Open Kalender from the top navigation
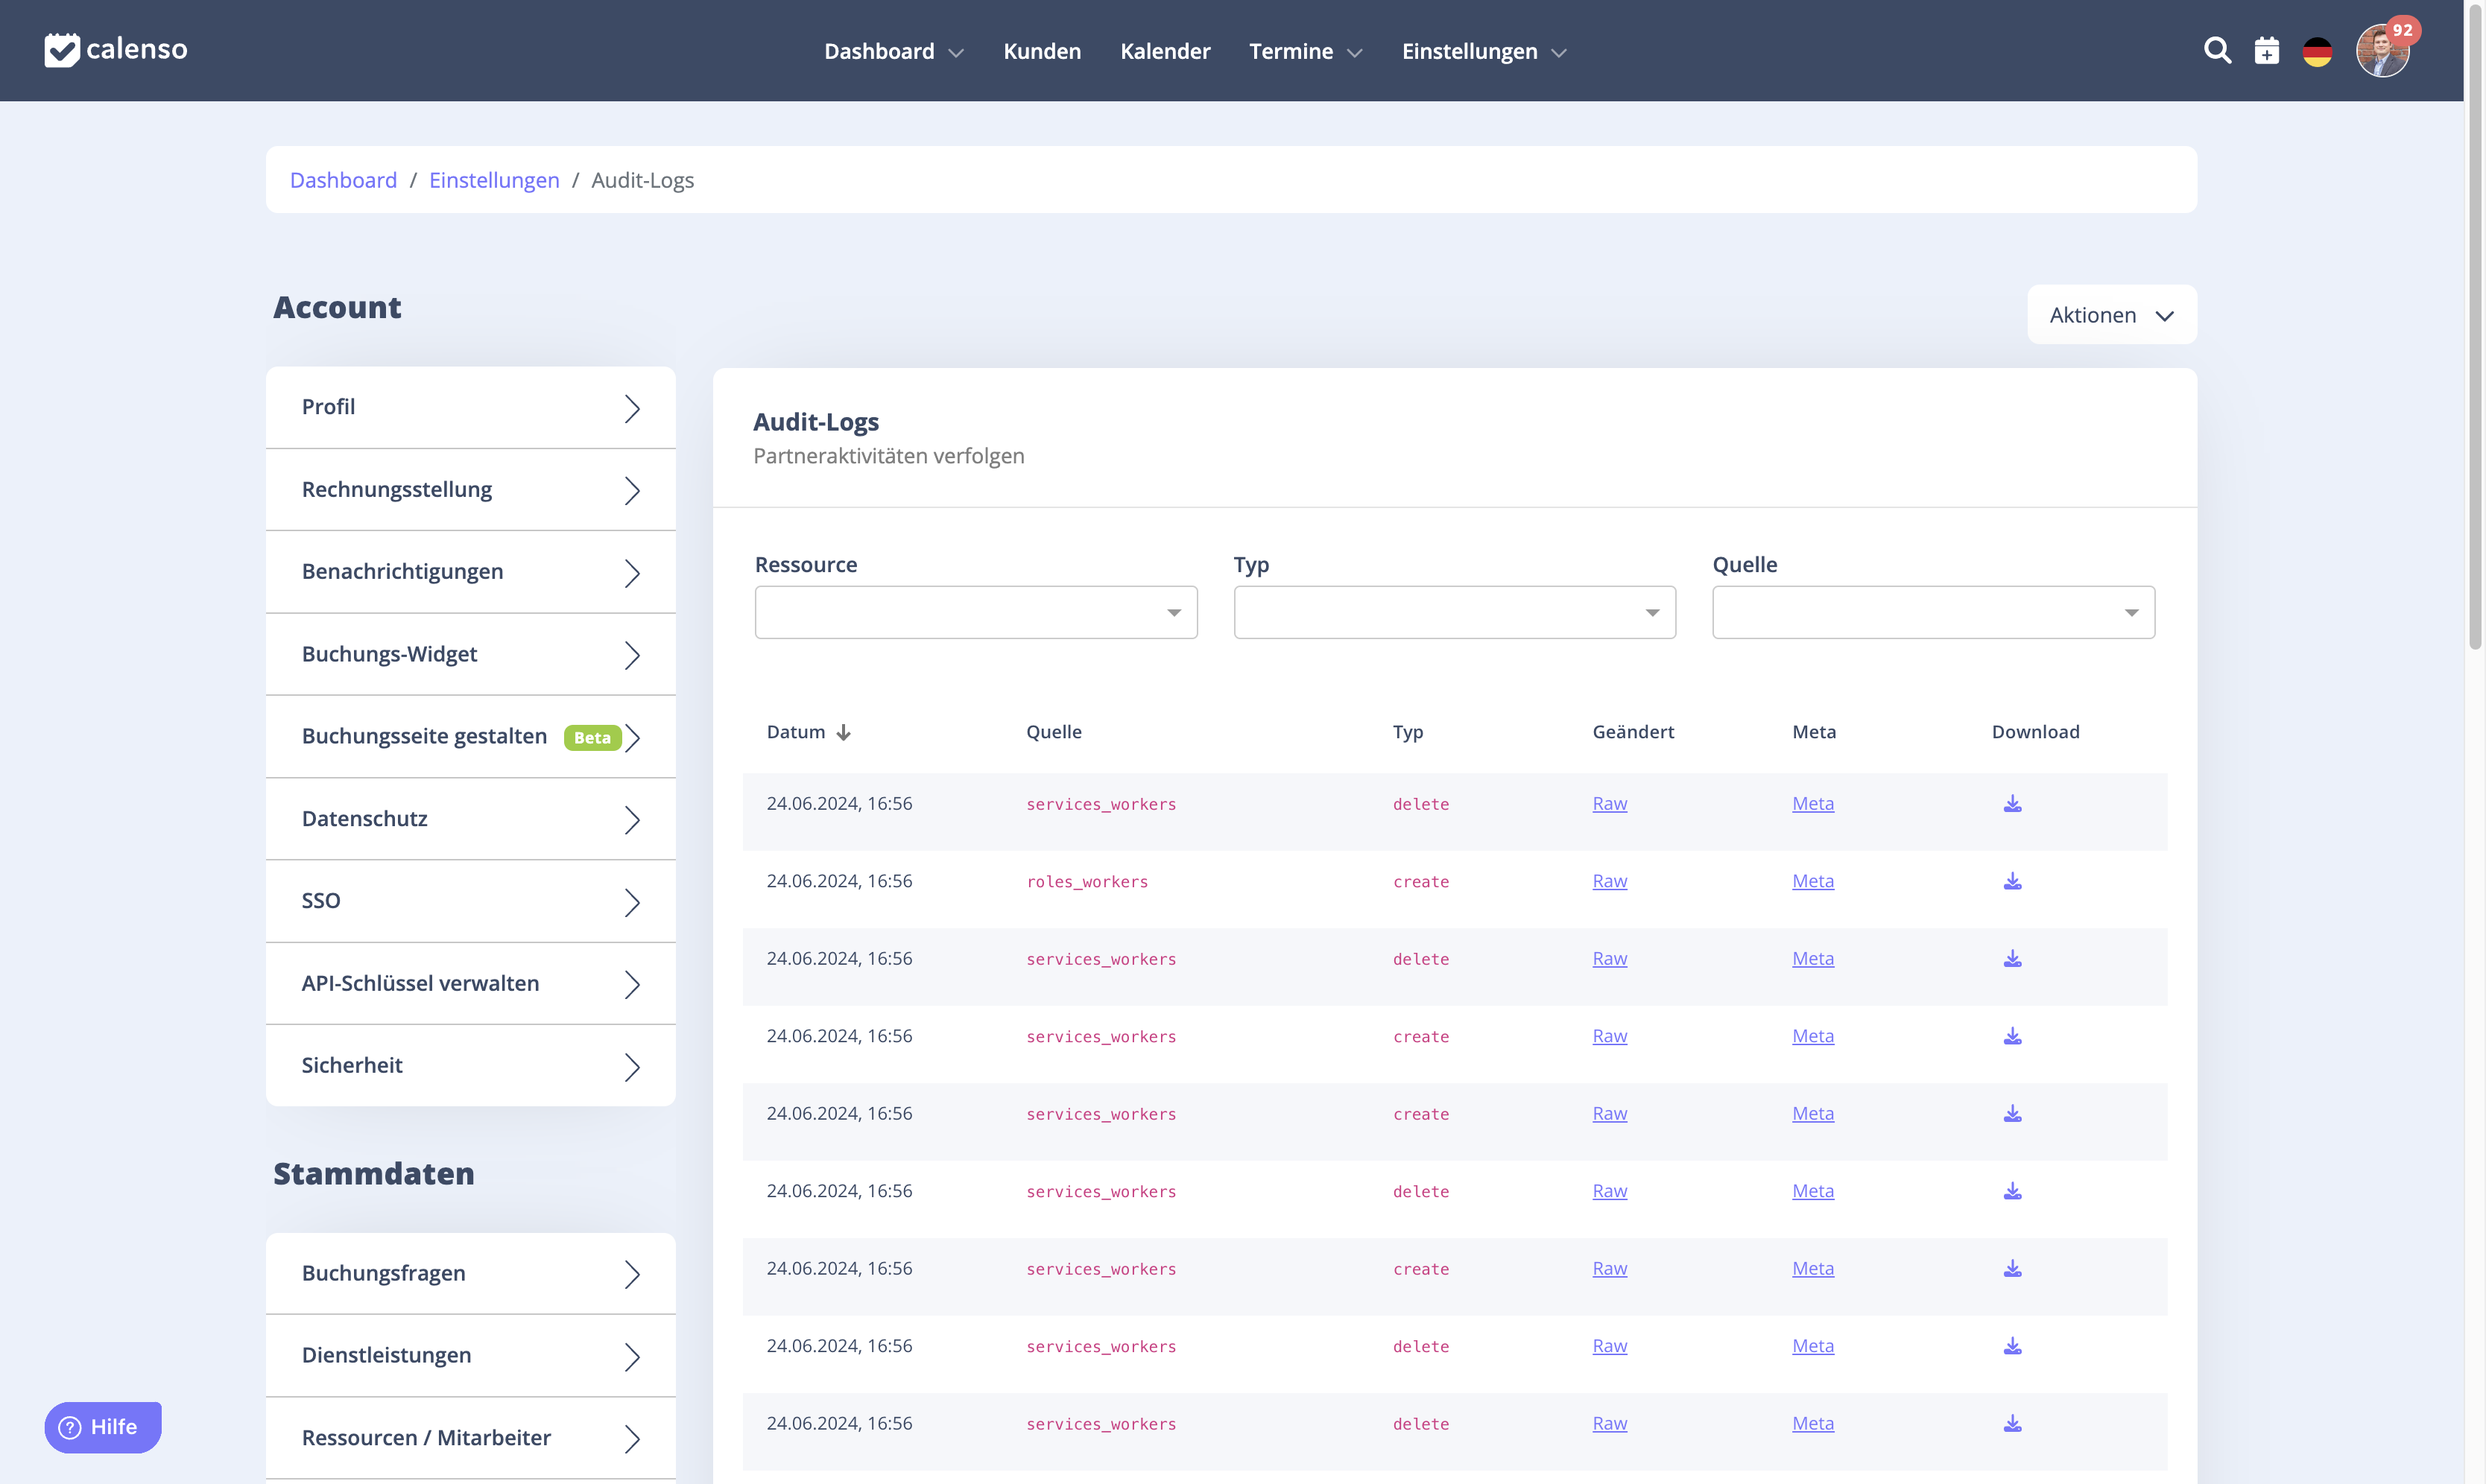The width and height of the screenshot is (2486, 1484). tap(1165, 51)
